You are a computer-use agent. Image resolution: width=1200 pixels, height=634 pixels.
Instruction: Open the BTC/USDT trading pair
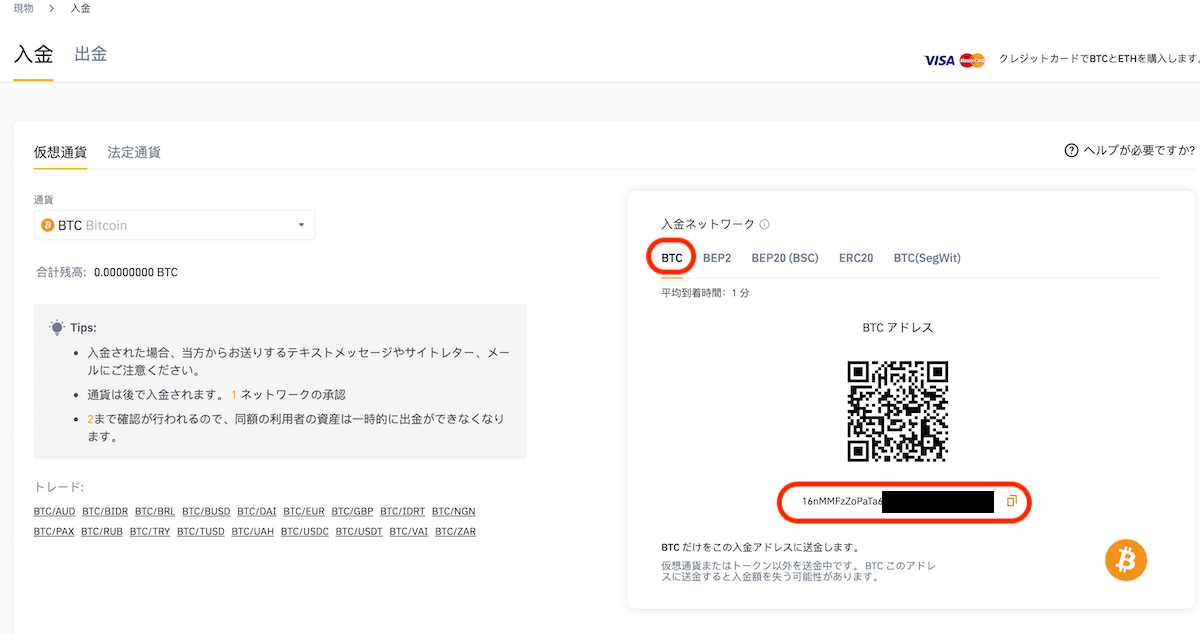[360, 531]
